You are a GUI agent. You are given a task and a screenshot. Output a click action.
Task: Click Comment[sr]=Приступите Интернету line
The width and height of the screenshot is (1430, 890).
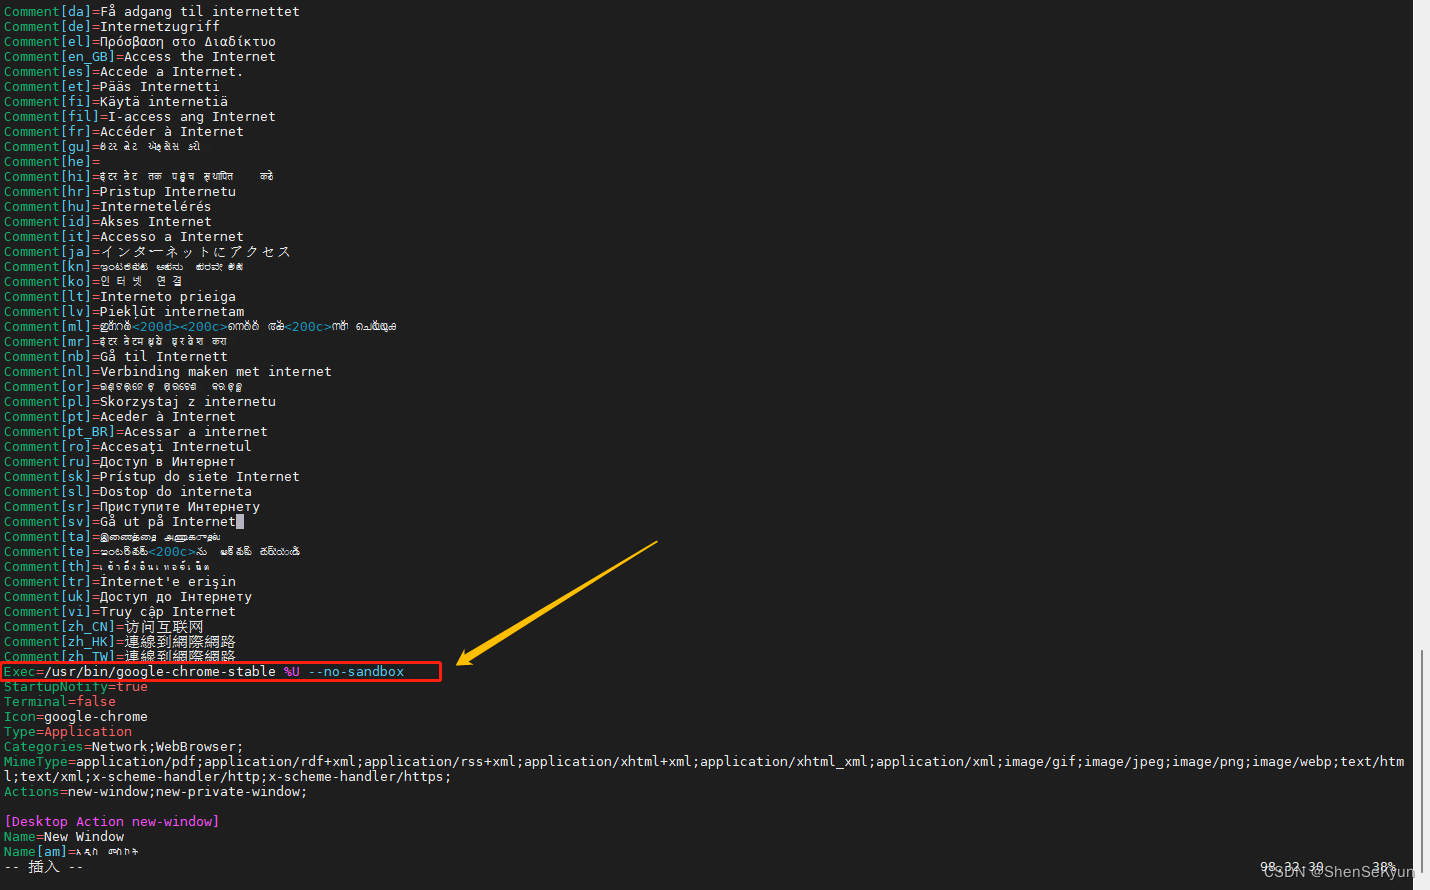(x=131, y=507)
